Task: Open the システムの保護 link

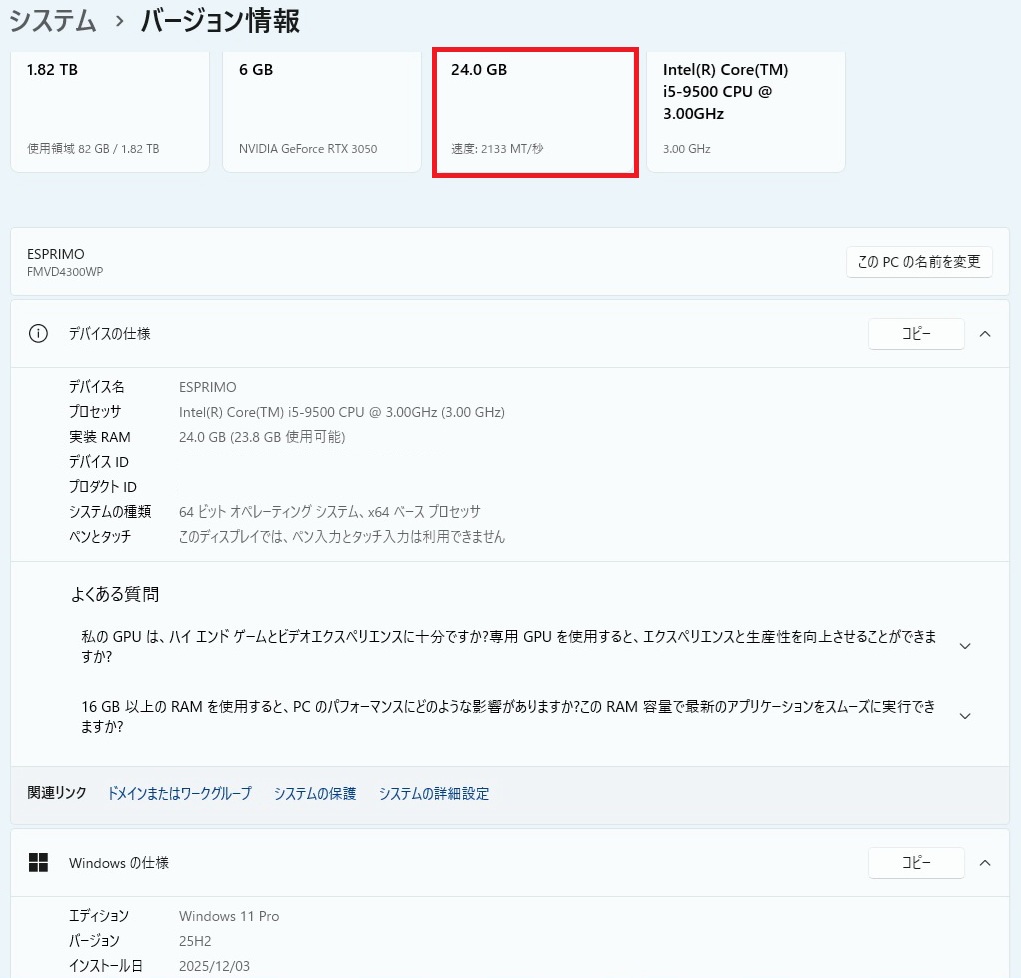Action: click(315, 794)
